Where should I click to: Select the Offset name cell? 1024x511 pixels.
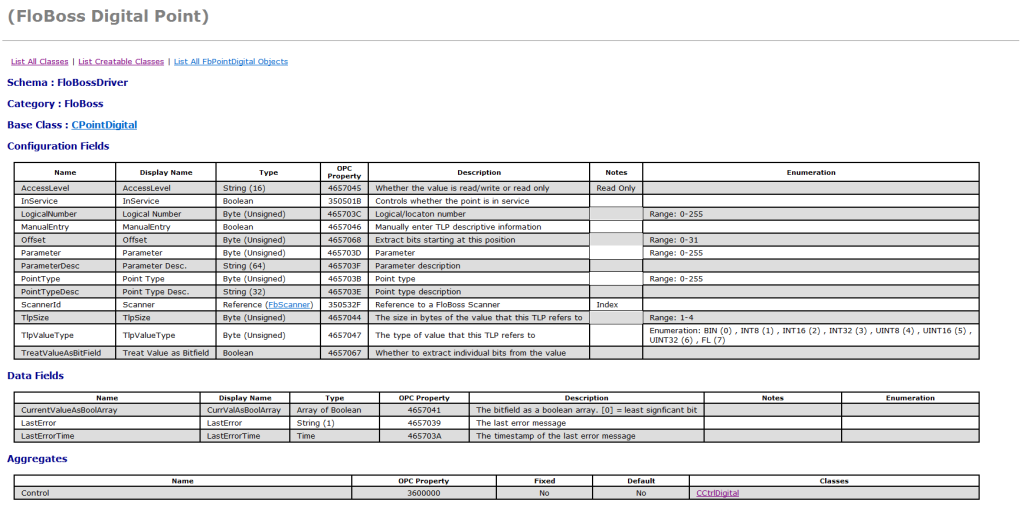(x=65, y=240)
